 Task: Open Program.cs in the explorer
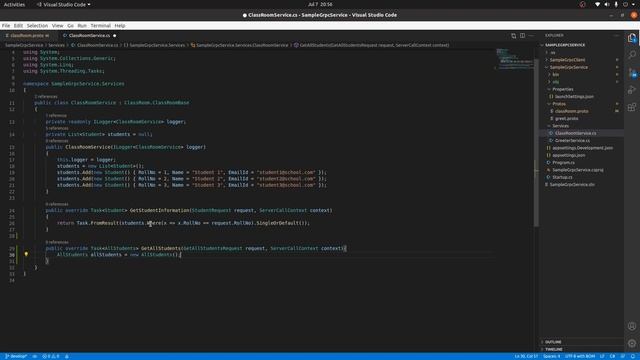(x=563, y=163)
